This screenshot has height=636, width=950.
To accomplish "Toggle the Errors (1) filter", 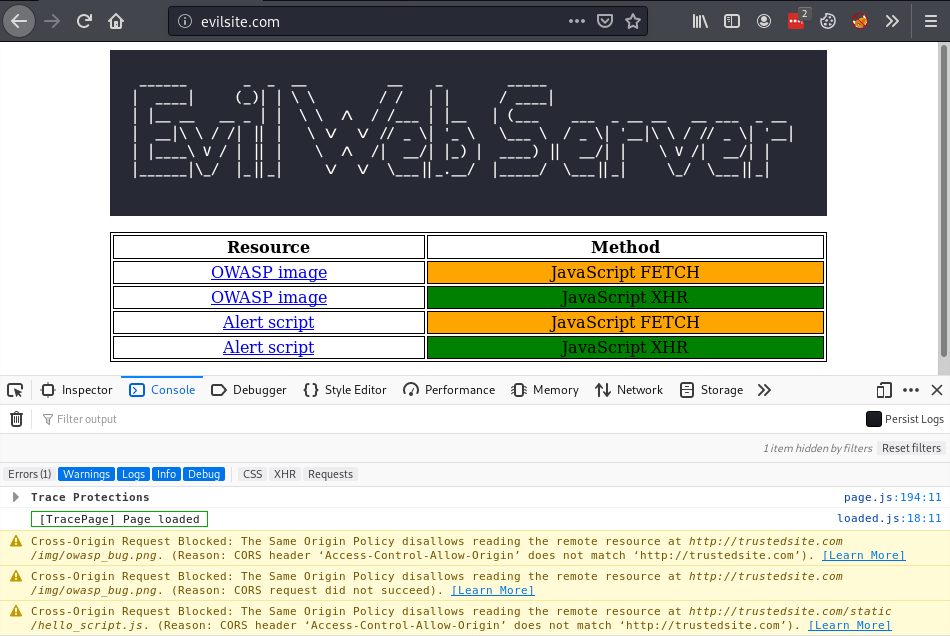I will coord(30,474).
